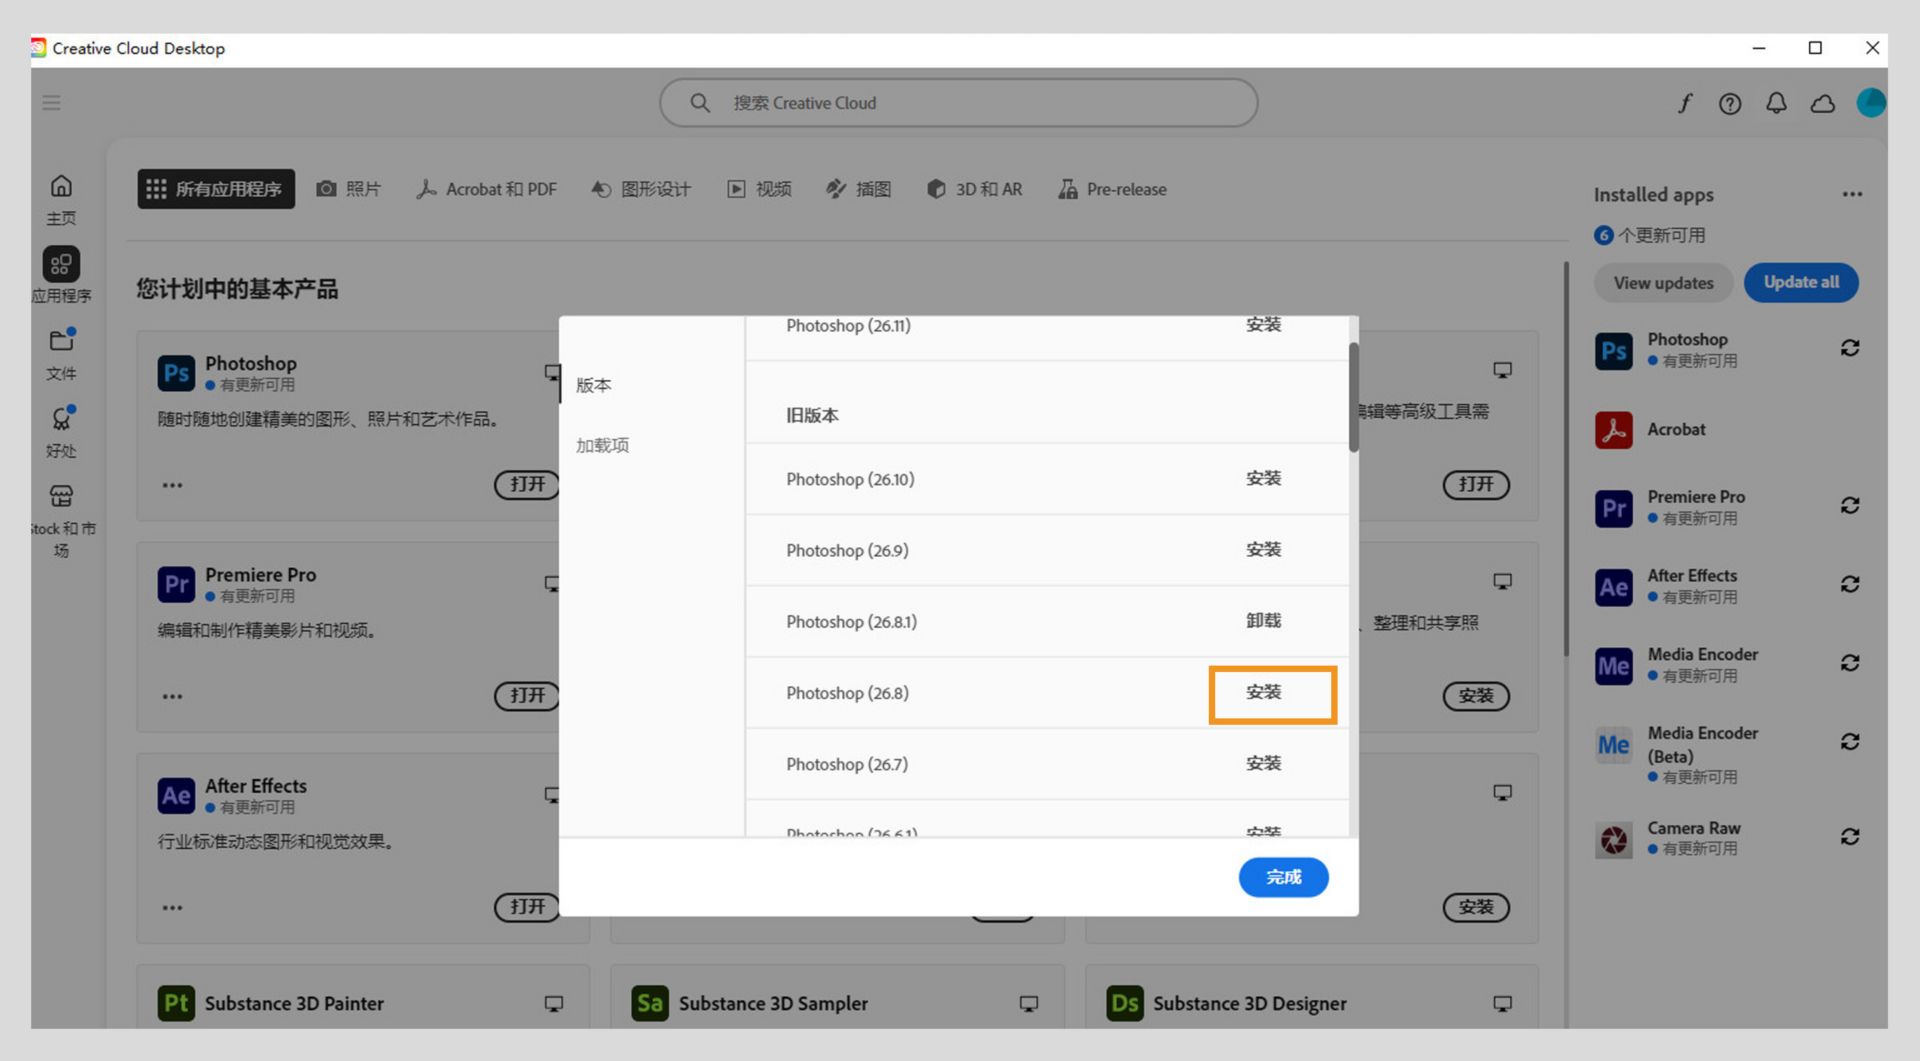Click the version list scrollbar in dialog
This screenshot has height=1061, width=1920.
click(x=1354, y=397)
